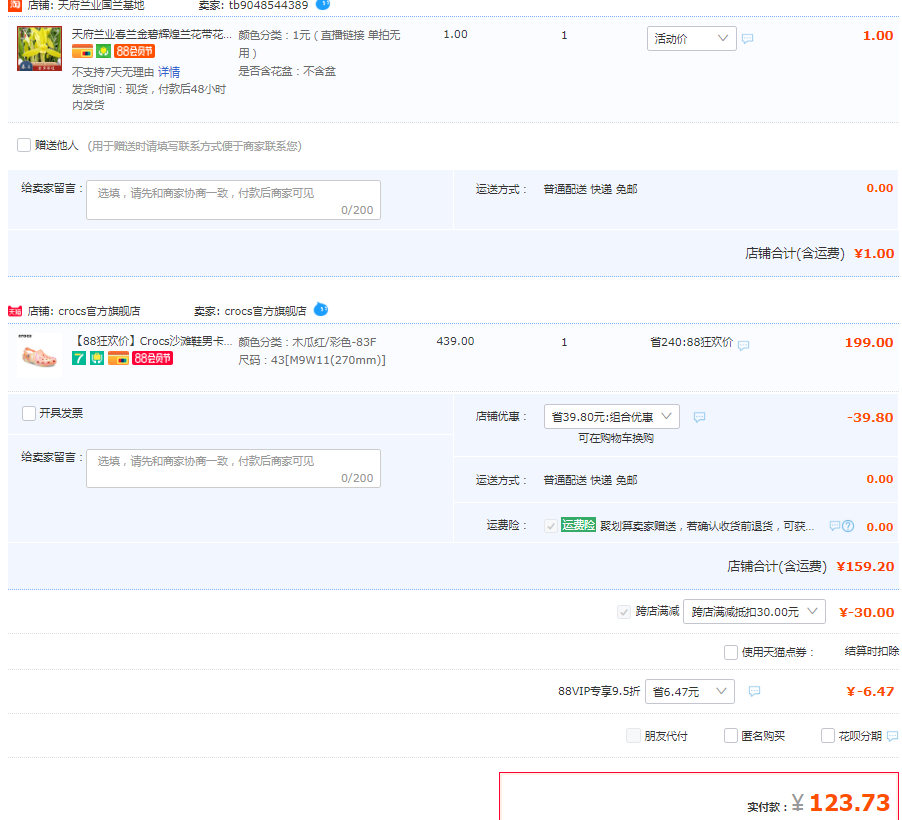Click the crocs官方旗舰店 seller name
Image resolution: width=902 pixels, height=820 pixels.
tap(265, 311)
